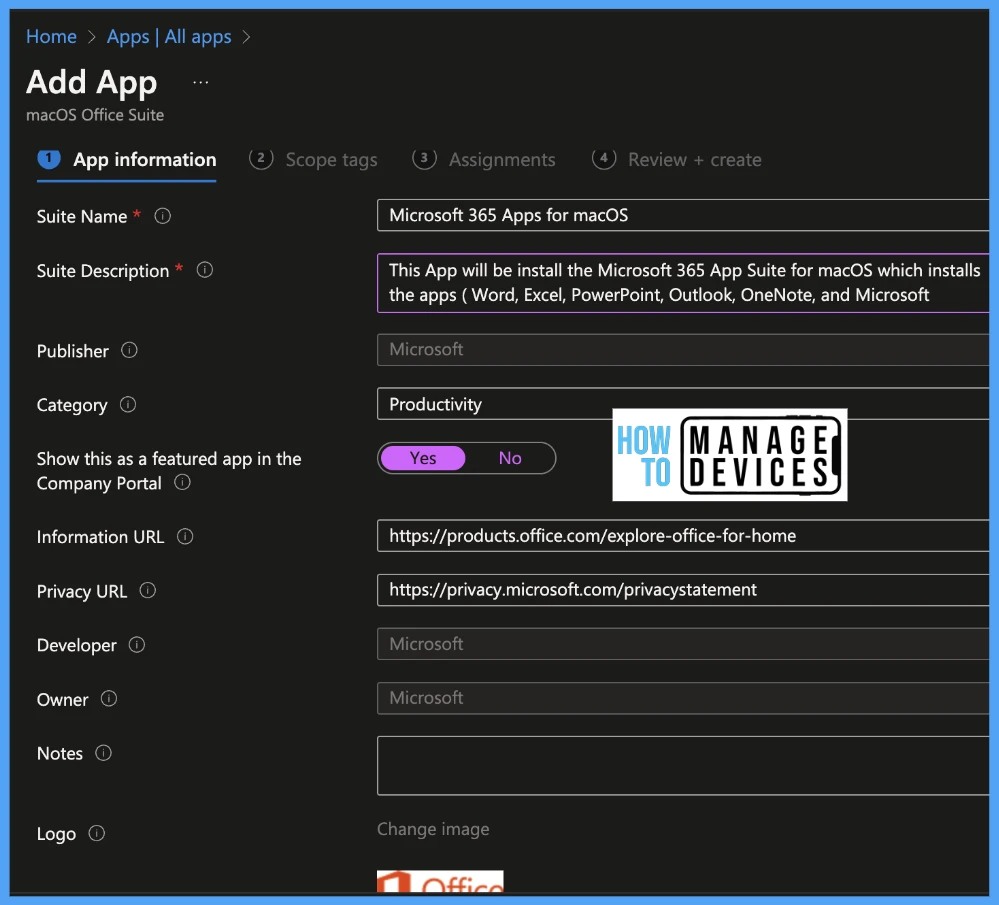Click the Developer info icon
This screenshot has width=999, height=905.
click(x=137, y=645)
